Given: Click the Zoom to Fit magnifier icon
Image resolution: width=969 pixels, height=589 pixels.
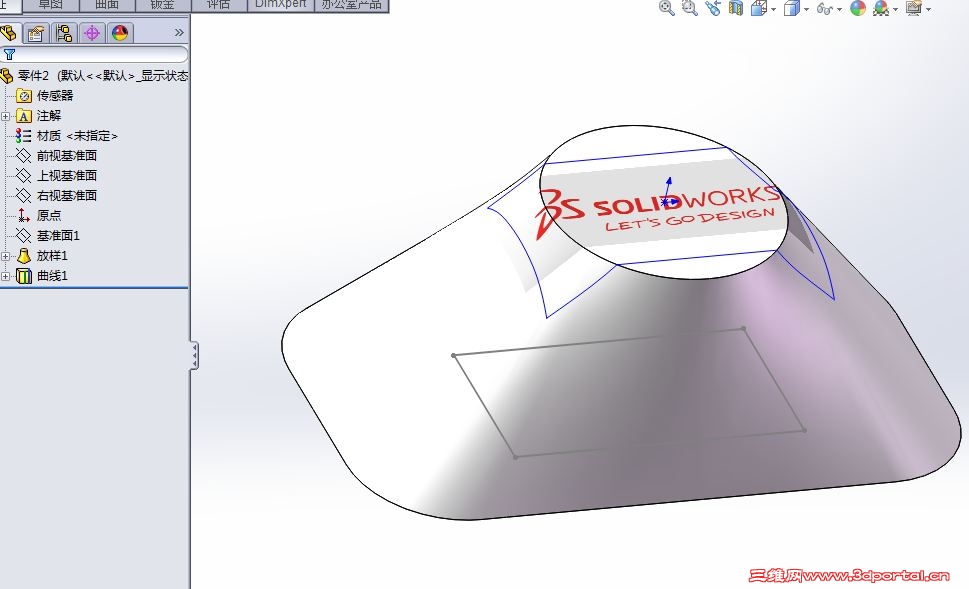Looking at the screenshot, I should (x=666, y=8).
